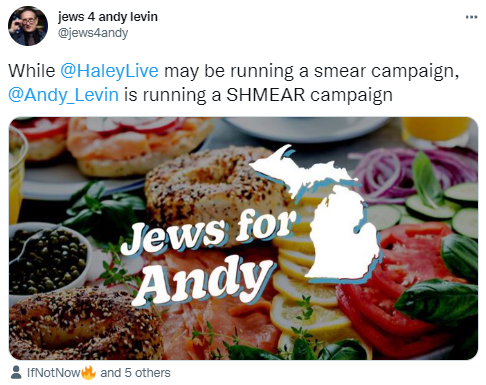This screenshot has width=486, height=385.
Task: Open the @Andy_Levin mention
Action: click(63, 95)
